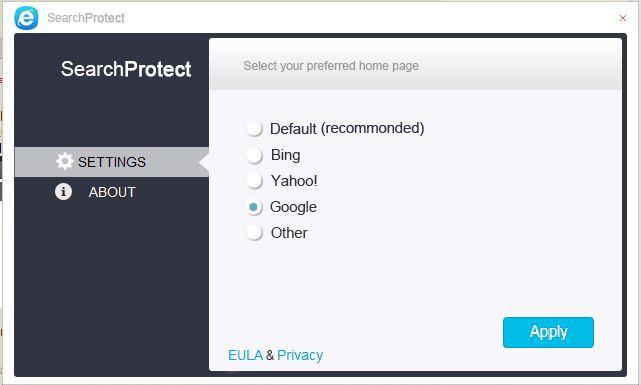Click the large SearchProtect sidebar heading
641x385 pixels.
pos(126,69)
